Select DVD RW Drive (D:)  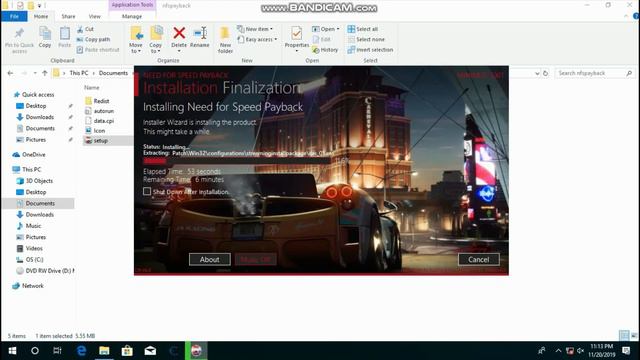pyautogui.click(x=45, y=271)
